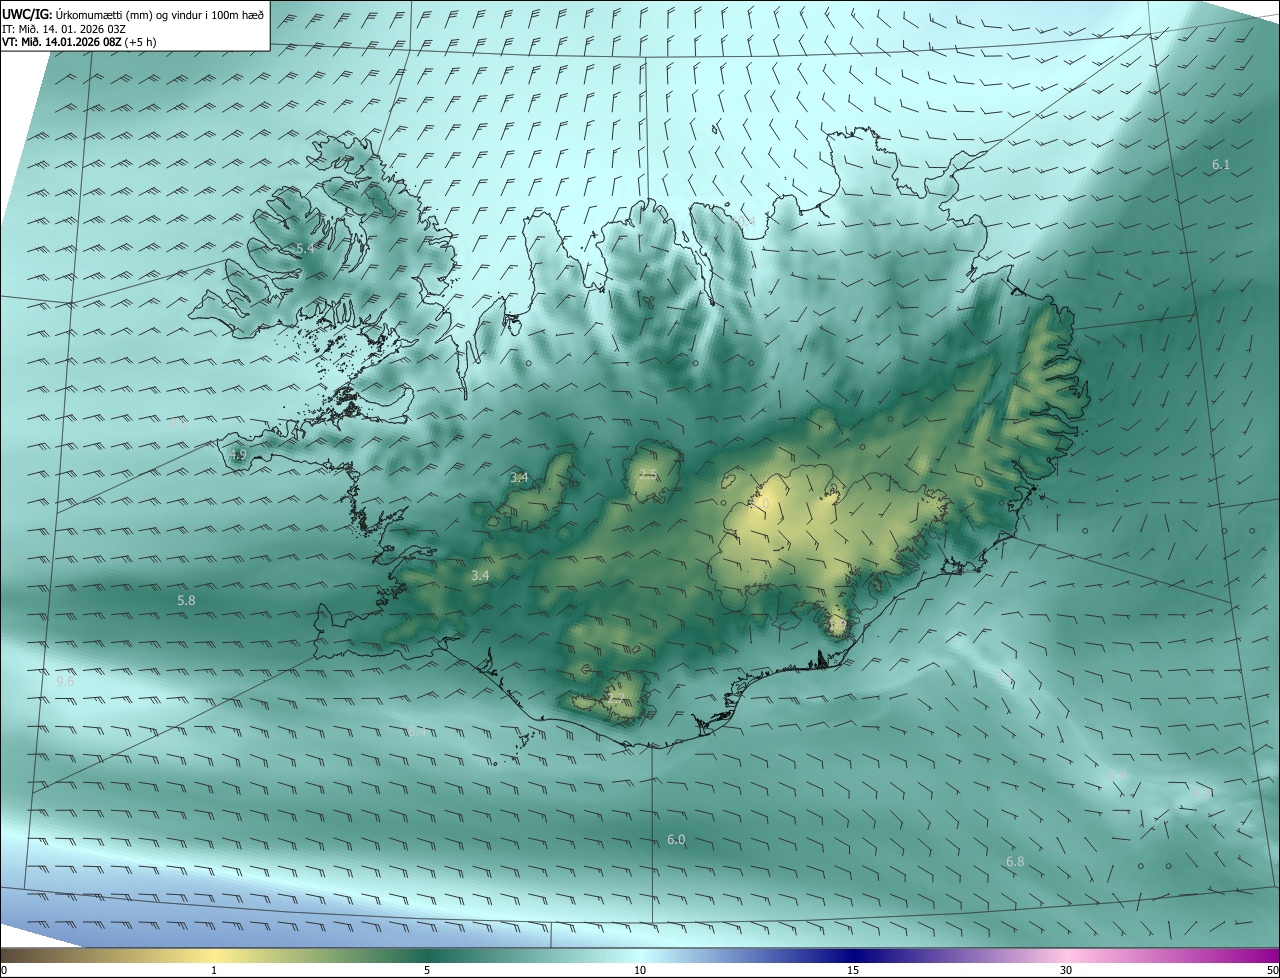Click the 'UWC/IG: Úrkomumætti (mm)' map title
Image resolution: width=1280 pixels, height=978 pixels.
pos(133,14)
